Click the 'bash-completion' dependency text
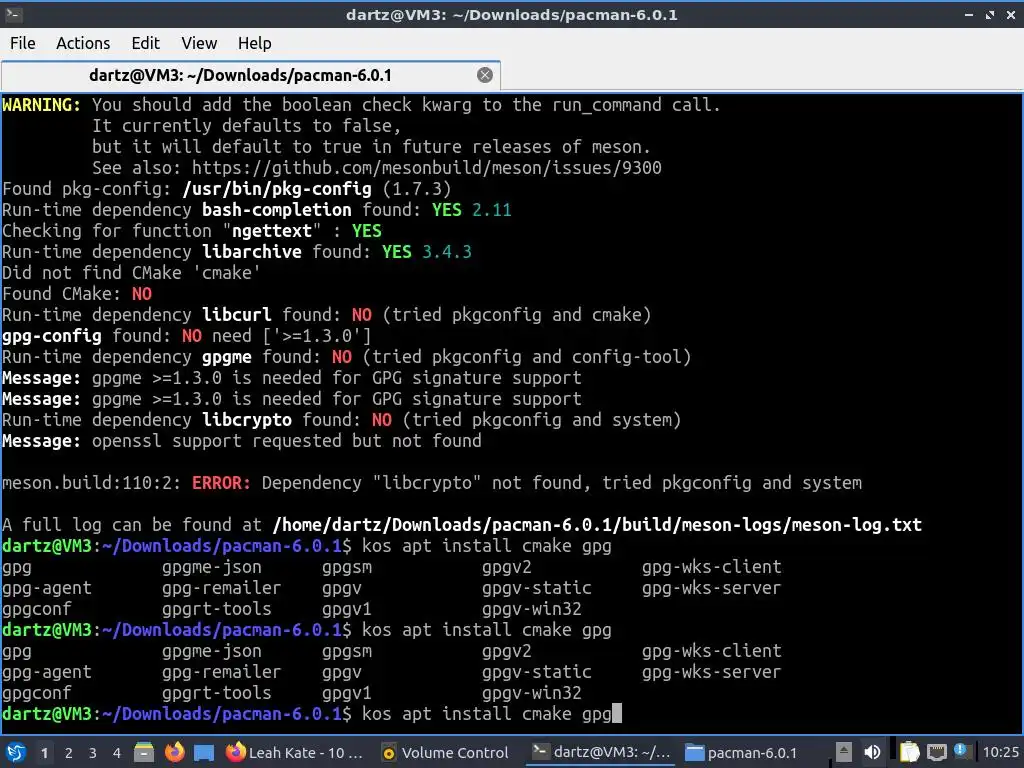This screenshot has width=1024, height=768. tap(276, 210)
